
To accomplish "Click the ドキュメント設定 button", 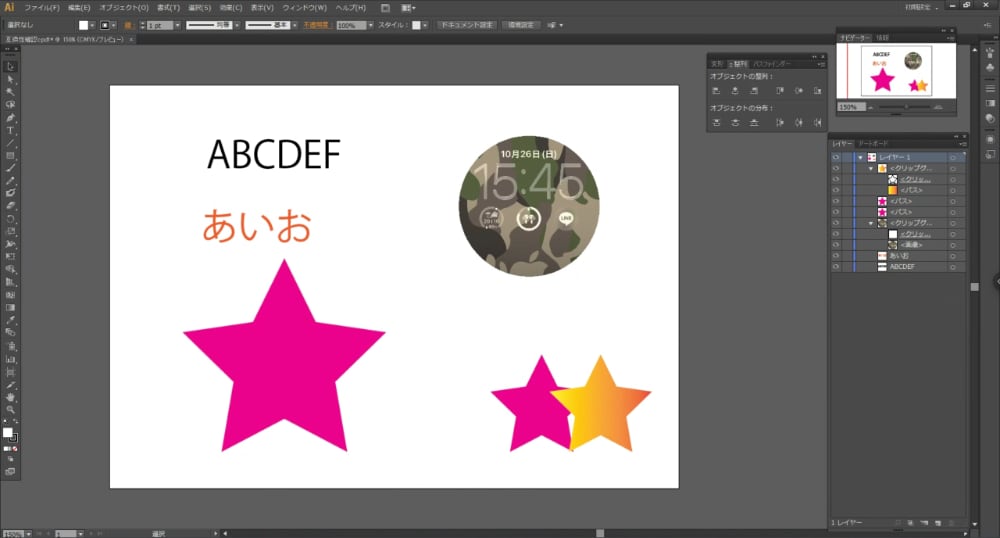I will tap(465, 24).
